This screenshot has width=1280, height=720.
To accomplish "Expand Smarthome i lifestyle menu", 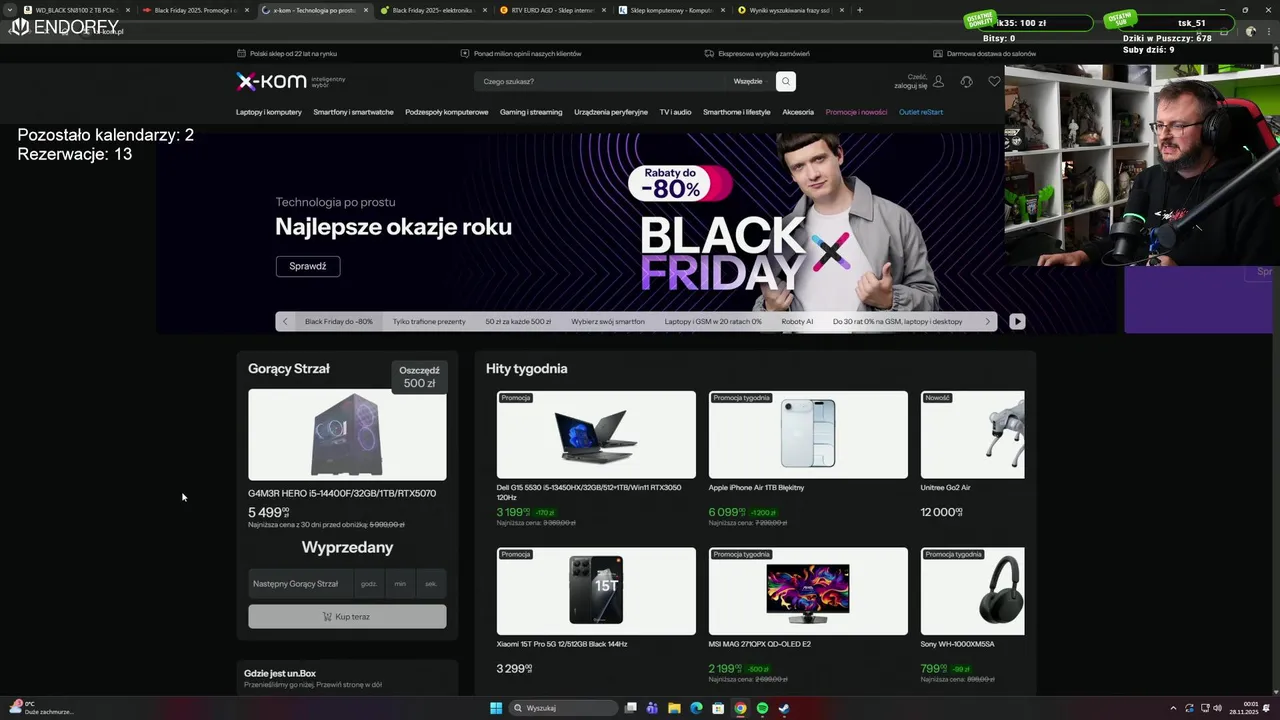I will [737, 112].
